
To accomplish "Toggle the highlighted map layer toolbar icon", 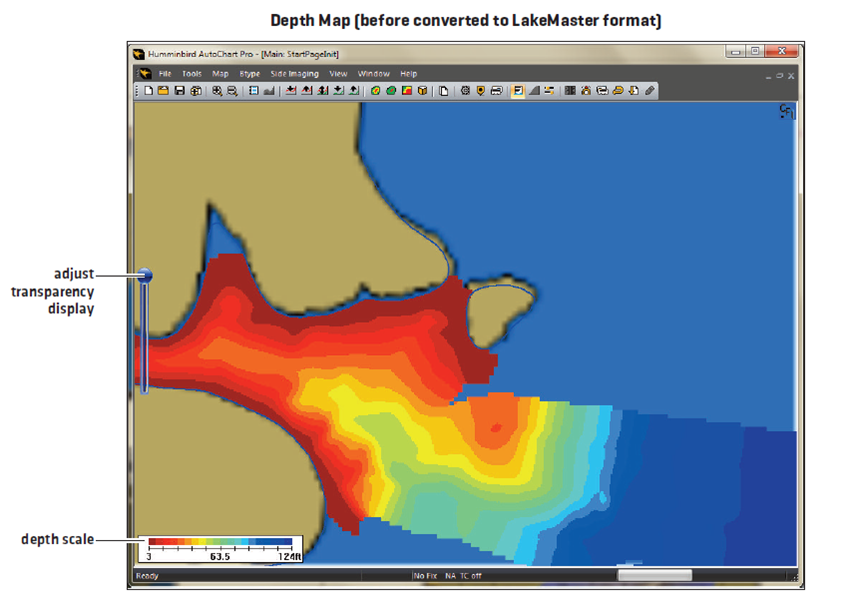I will (x=518, y=90).
